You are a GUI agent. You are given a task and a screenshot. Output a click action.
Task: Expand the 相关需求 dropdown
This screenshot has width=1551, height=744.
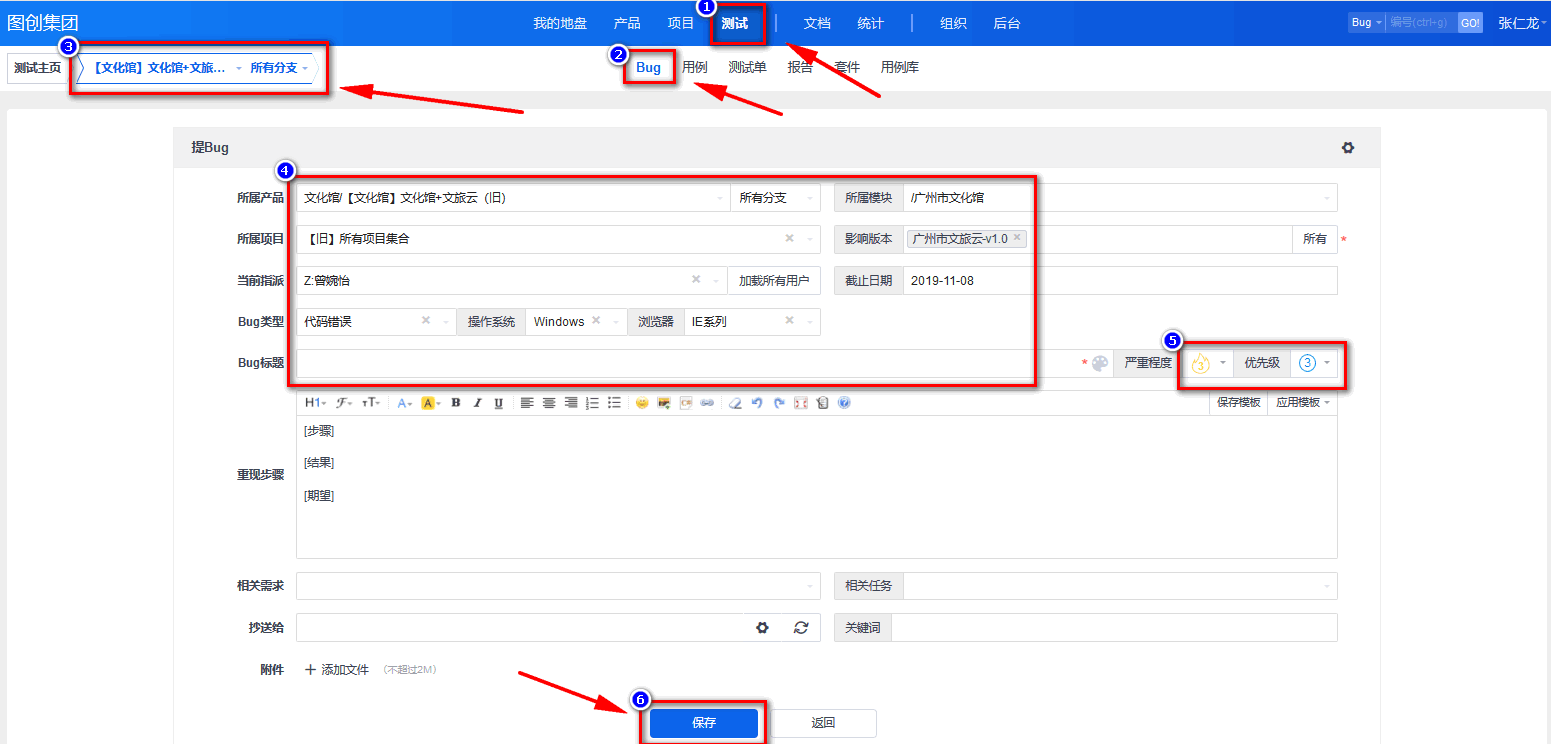click(x=558, y=586)
